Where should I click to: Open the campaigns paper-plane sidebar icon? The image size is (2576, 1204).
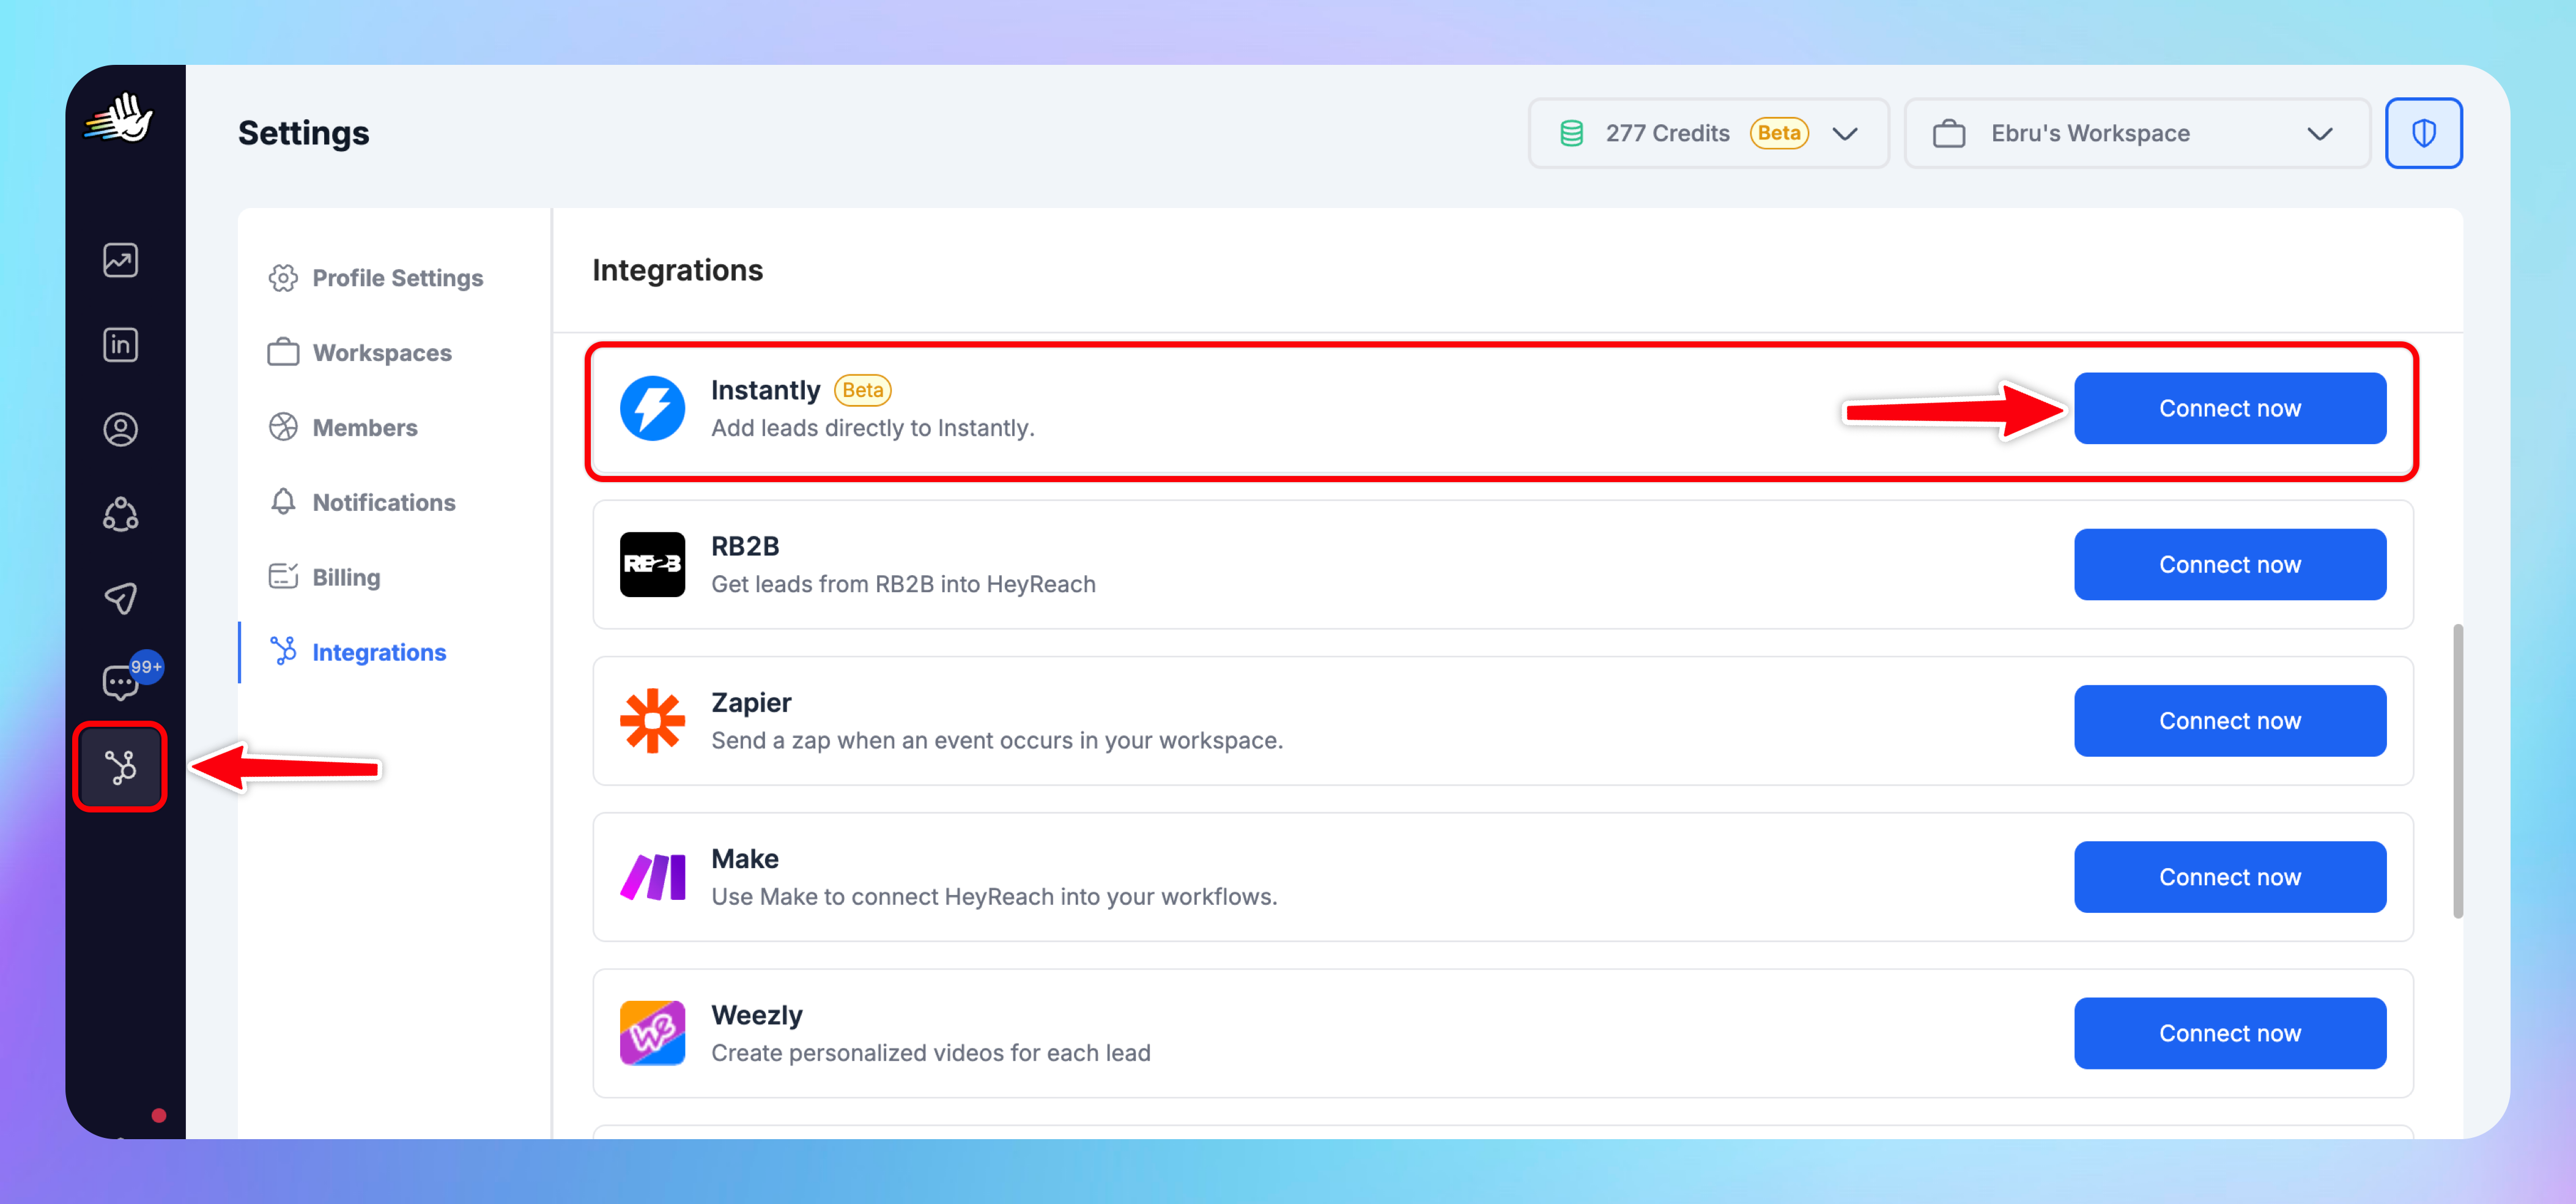point(120,598)
